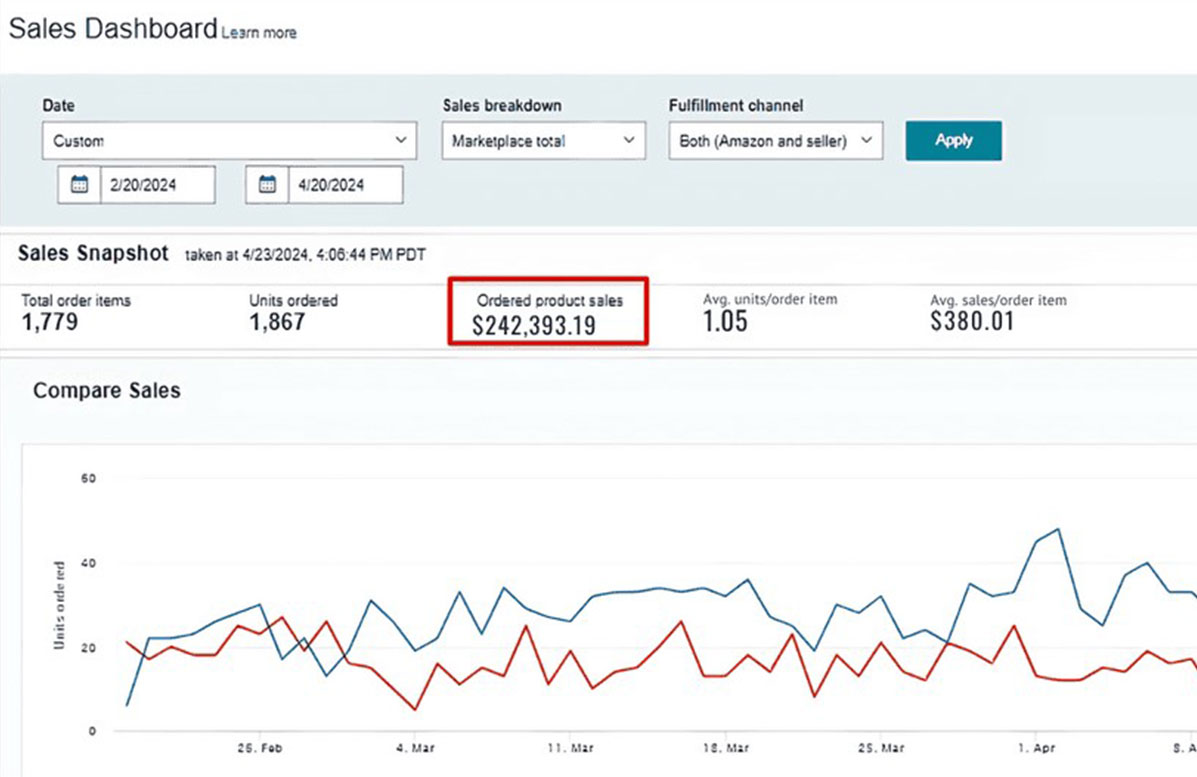1197x777 pixels.
Task: Click the start date field 2/20/2024
Action: click(x=157, y=185)
